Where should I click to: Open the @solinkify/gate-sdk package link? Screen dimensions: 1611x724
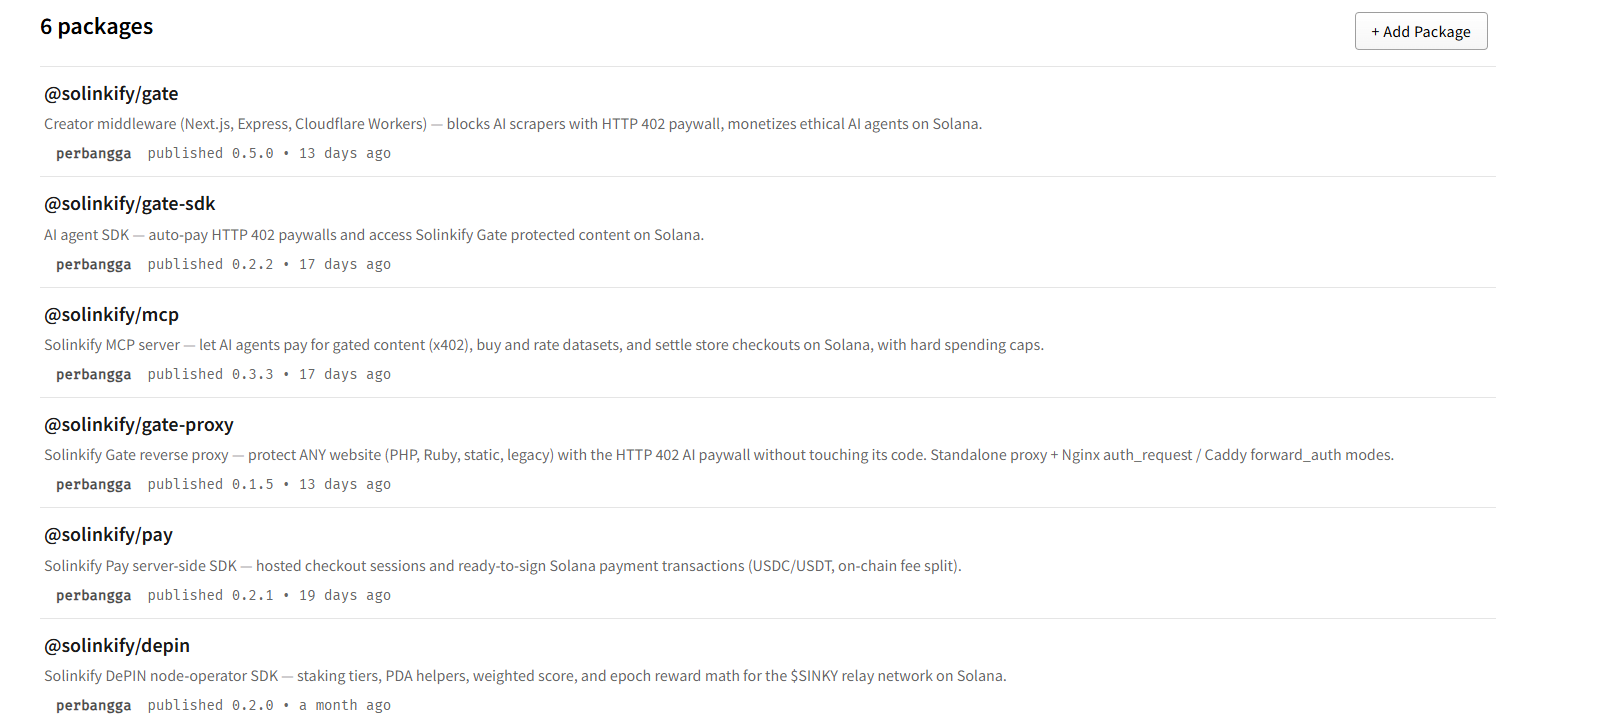130,204
